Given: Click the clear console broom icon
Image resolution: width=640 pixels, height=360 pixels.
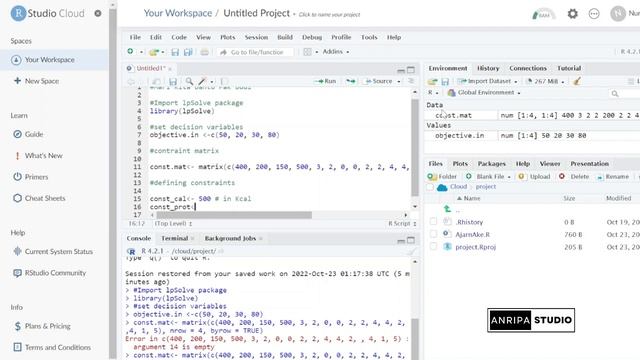Looking at the screenshot, I should [x=411, y=251].
